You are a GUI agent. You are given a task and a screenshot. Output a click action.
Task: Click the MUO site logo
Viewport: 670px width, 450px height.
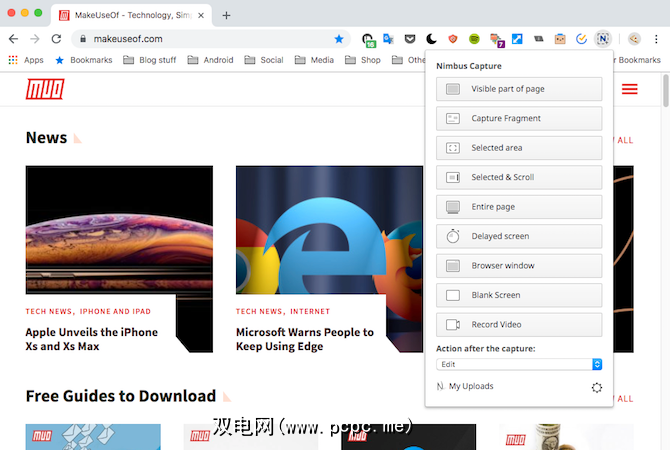click(x=42, y=89)
